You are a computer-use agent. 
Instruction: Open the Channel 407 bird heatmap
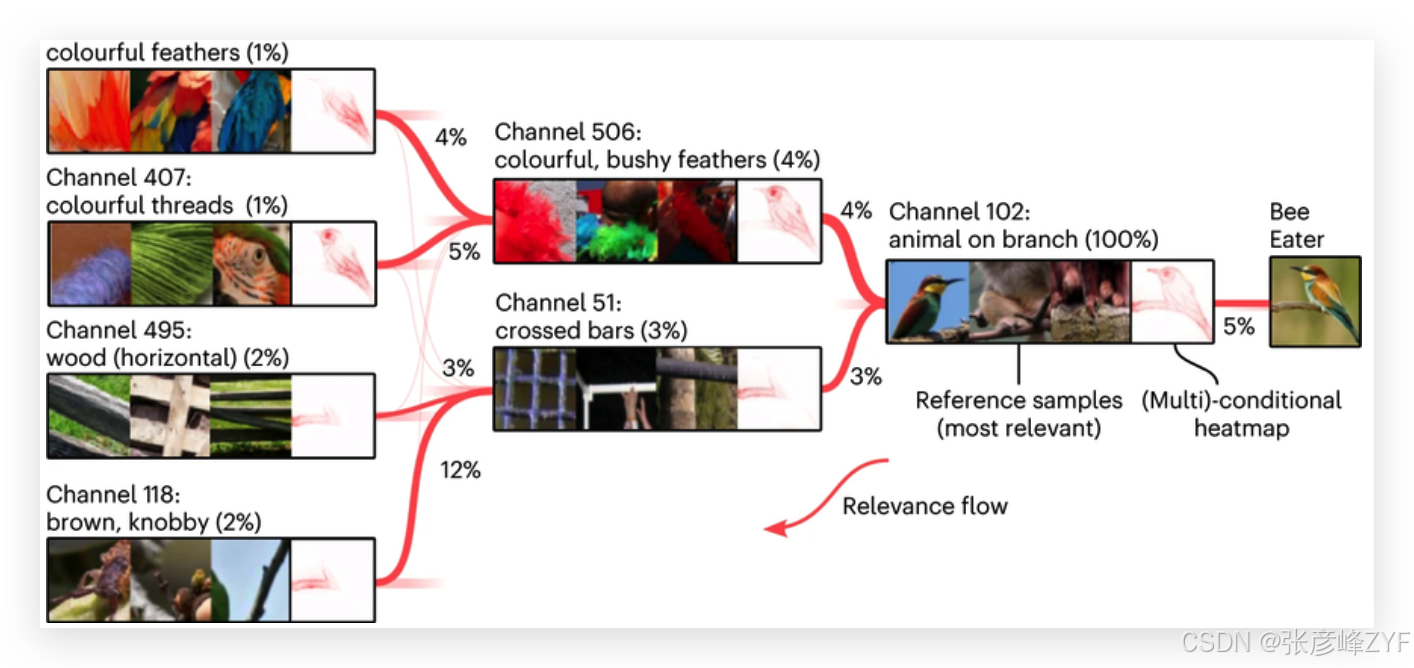click(x=333, y=263)
